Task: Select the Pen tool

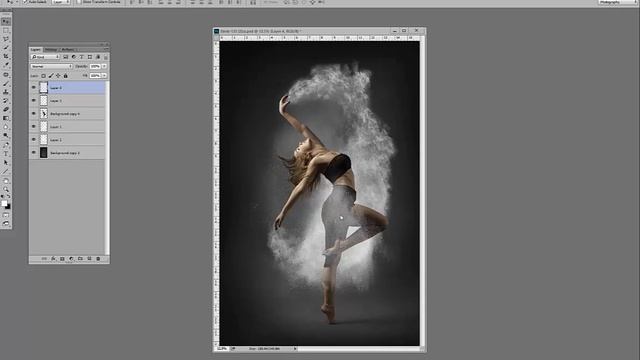Action: tap(6, 145)
